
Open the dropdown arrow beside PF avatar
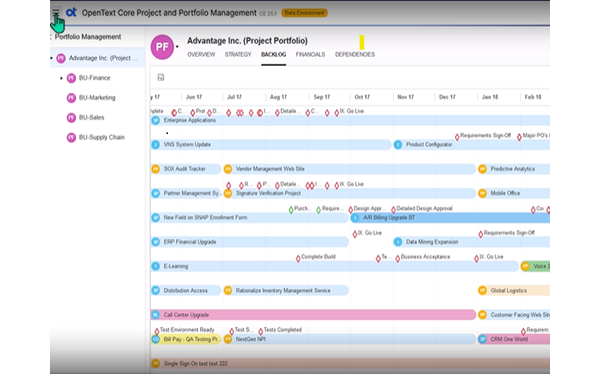pos(177,47)
